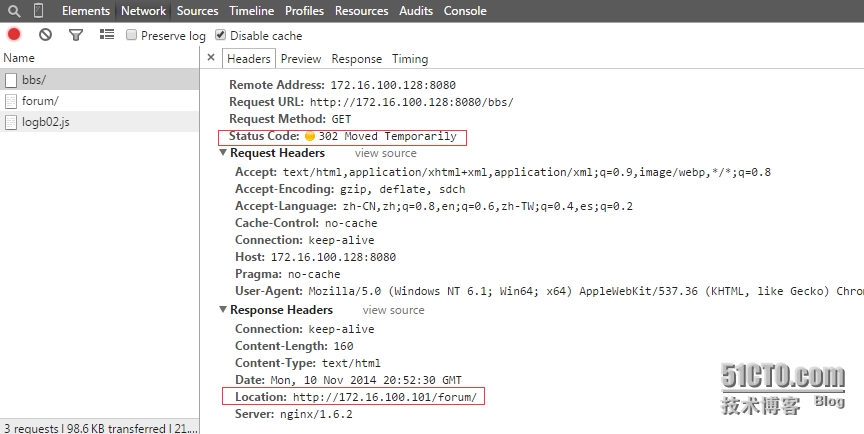Image resolution: width=864 pixels, height=434 pixels.
Task: Enable the Preserve log checkbox
Action: coord(131,35)
